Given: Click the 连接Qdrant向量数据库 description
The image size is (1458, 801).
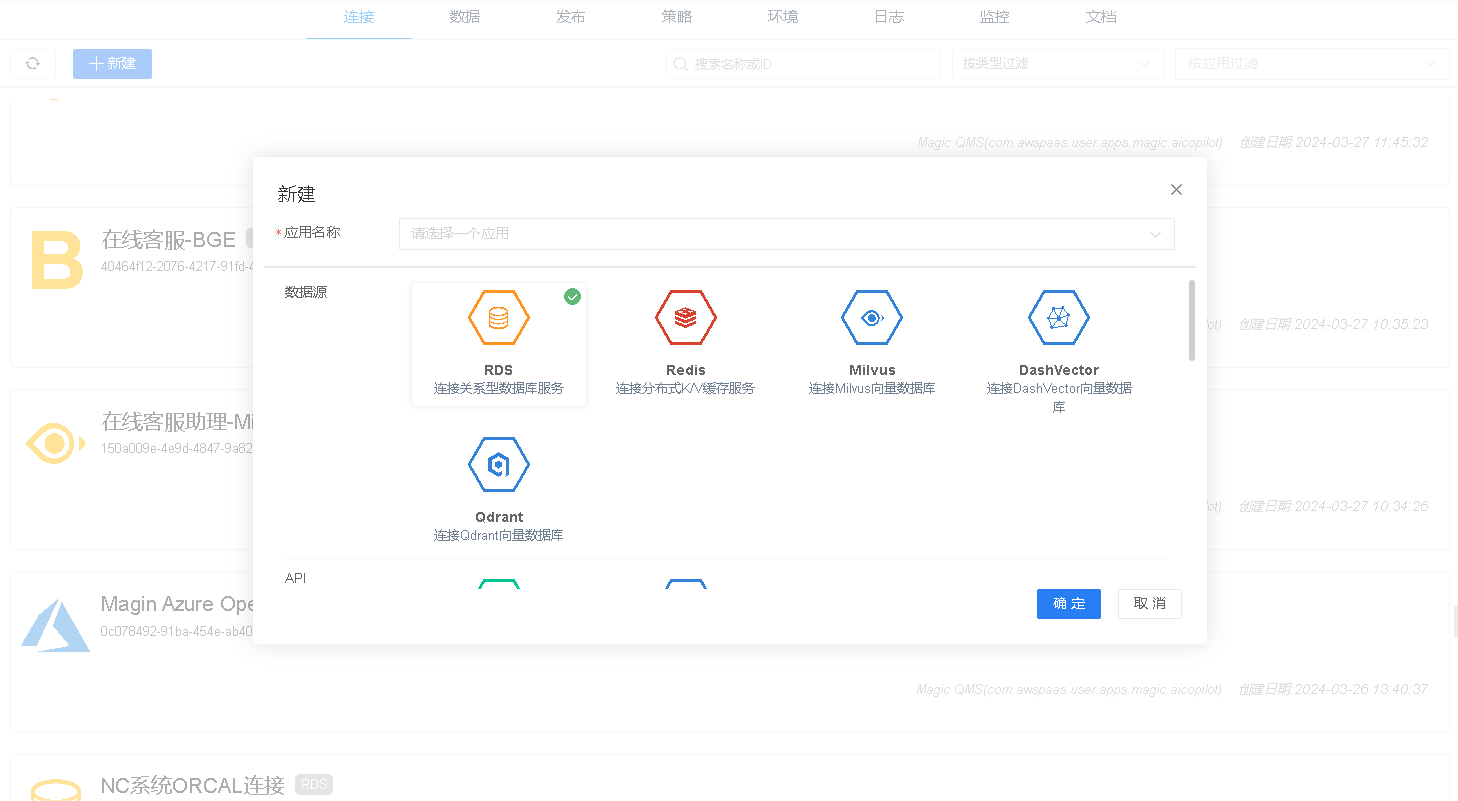Looking at the screenshot, I should click(499, 535).
